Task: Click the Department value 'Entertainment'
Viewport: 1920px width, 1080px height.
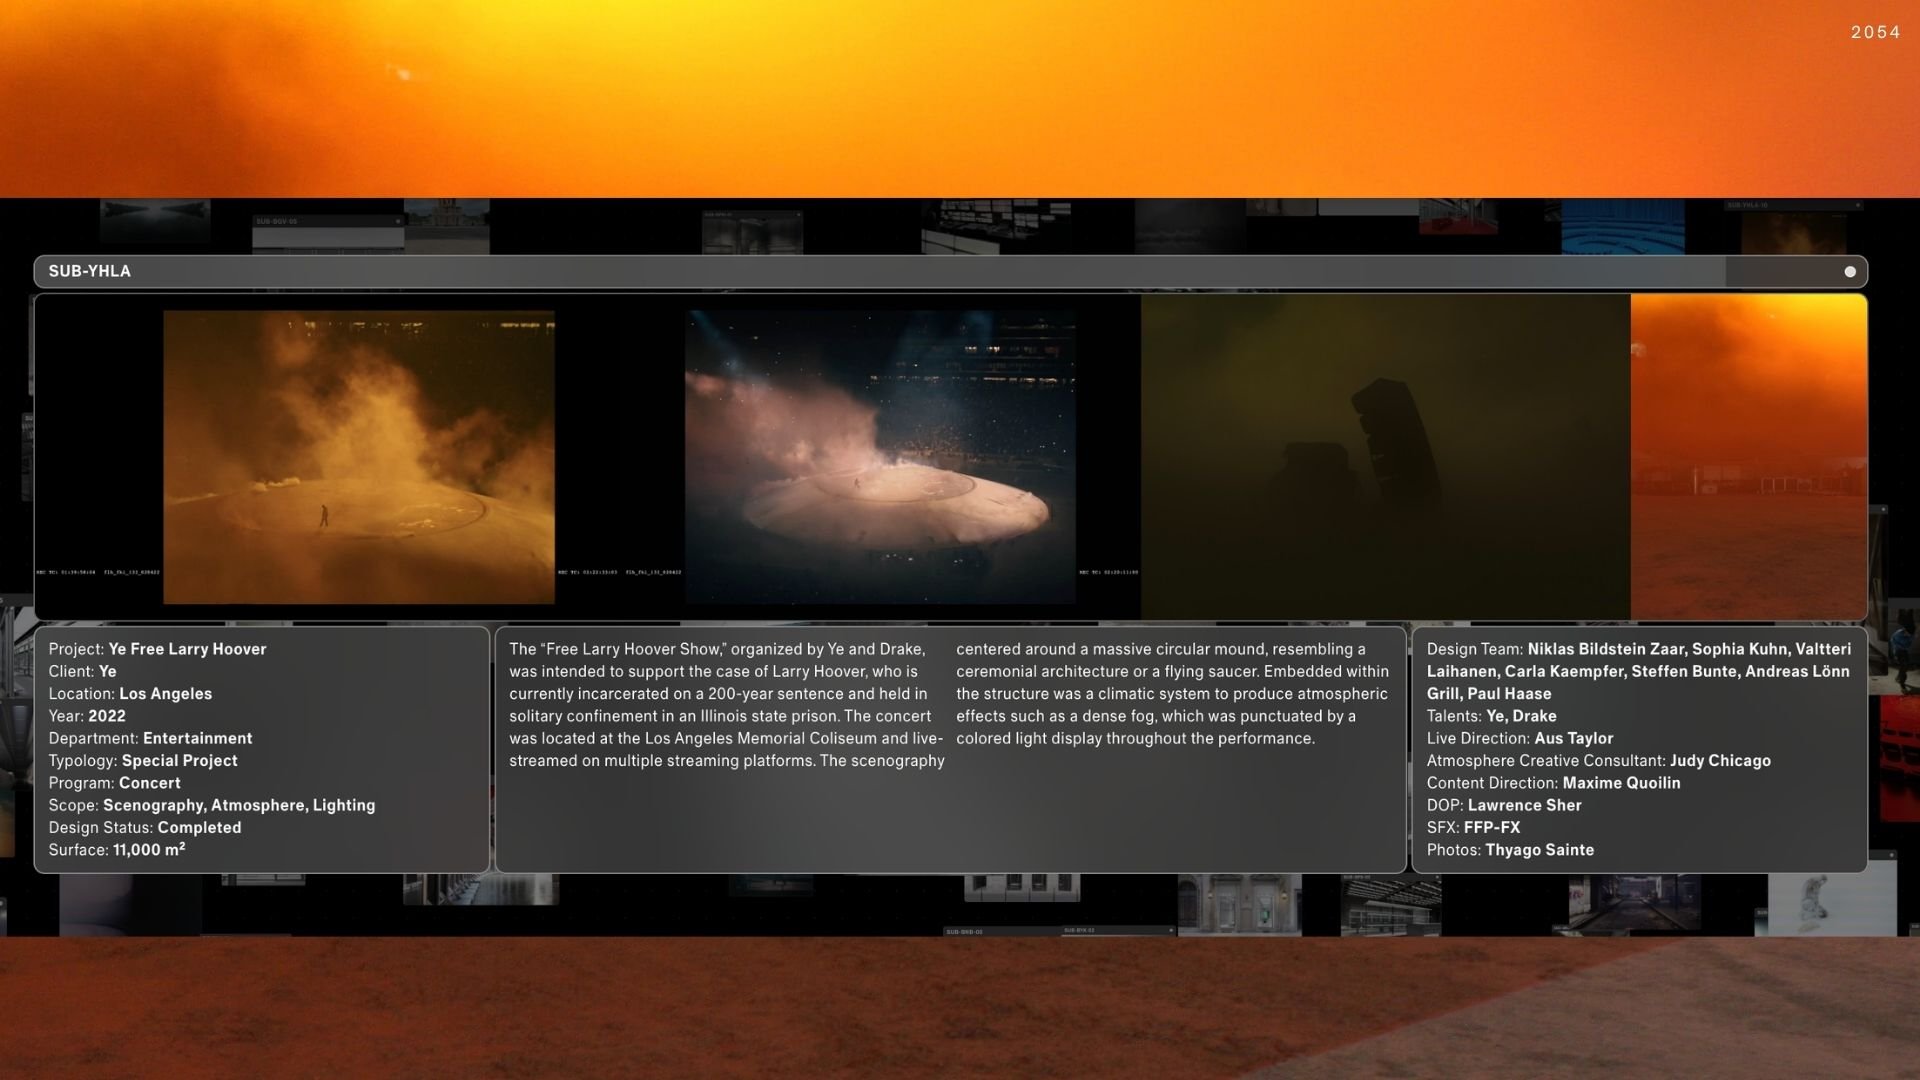Action: tap(197, 738)
